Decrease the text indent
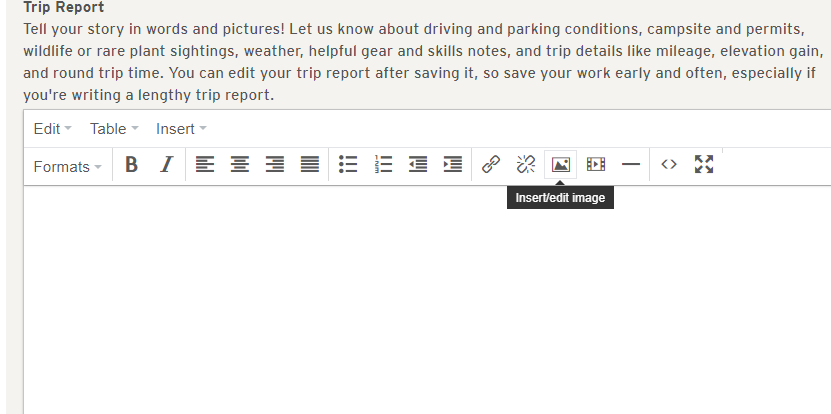Image resolution: width=831 pixels, height=414 pixels. tap(418, 166)
